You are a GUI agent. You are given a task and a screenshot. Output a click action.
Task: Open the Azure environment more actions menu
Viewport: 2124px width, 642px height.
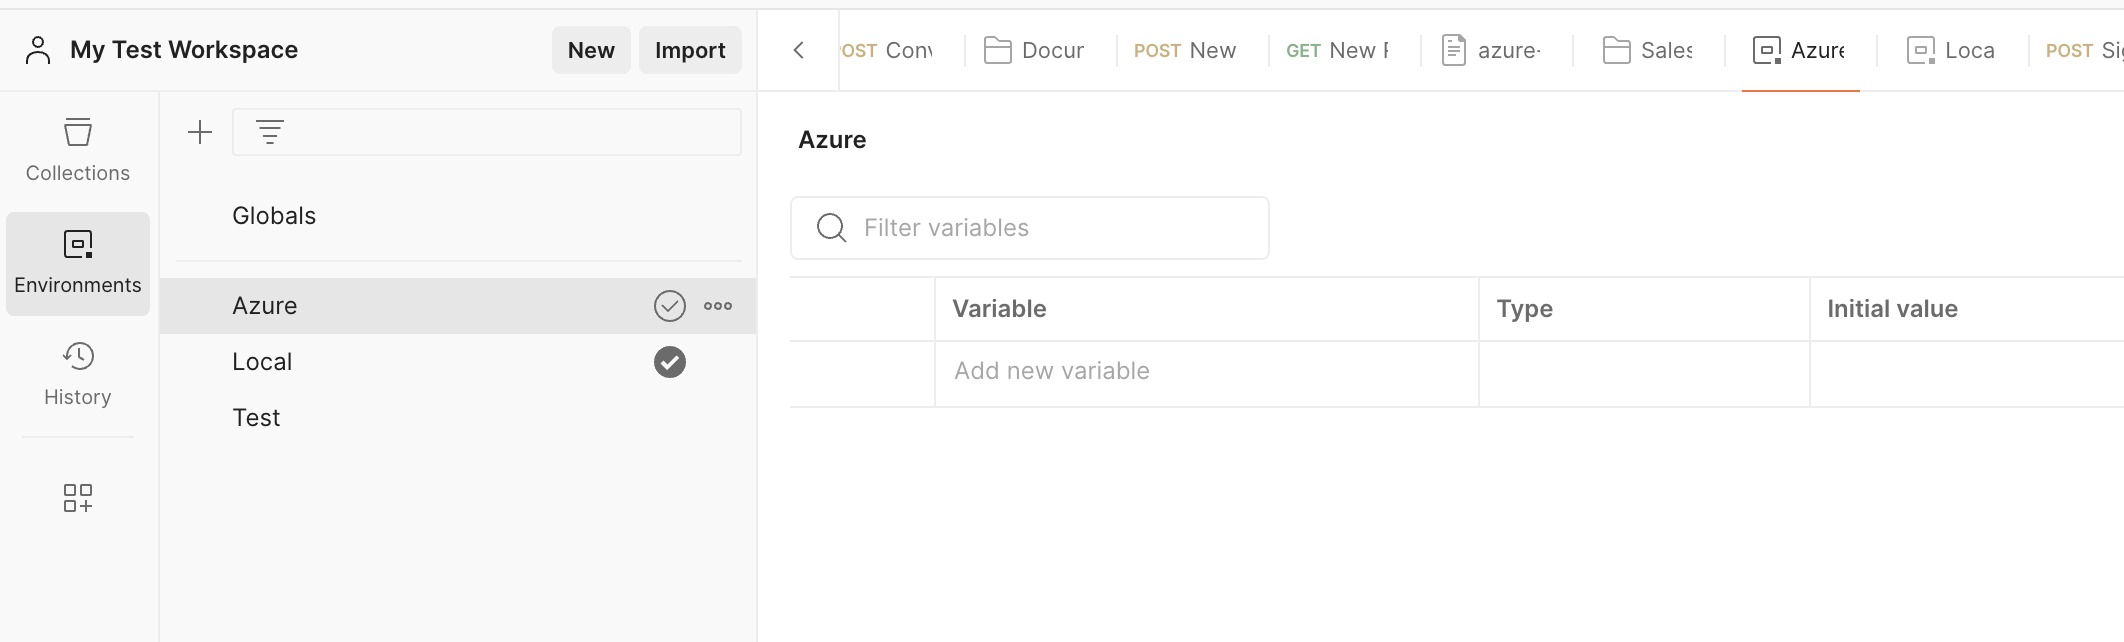click(718, 306)
